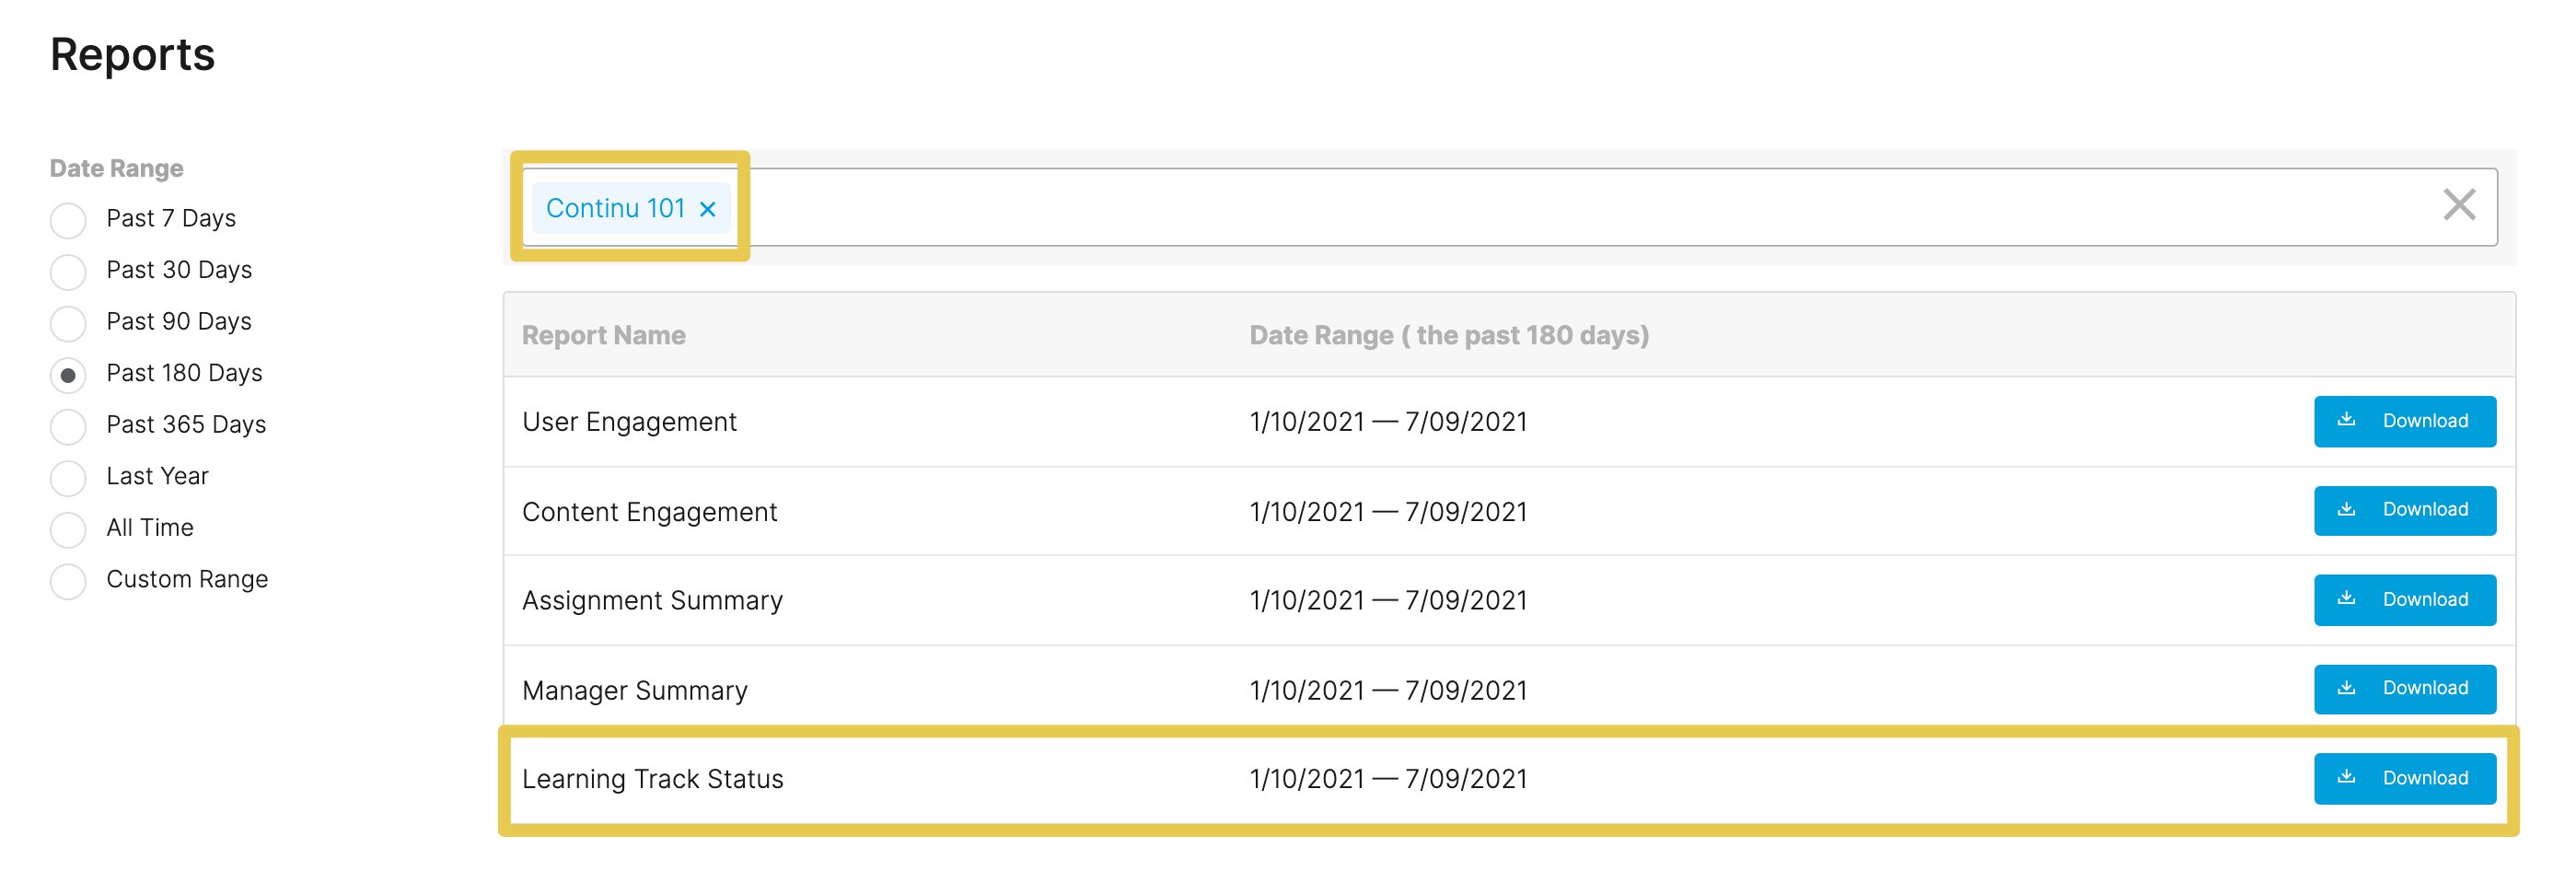Pick the All Time date range
Viewport: 2576px width, 882px height.
coord(68,529)
